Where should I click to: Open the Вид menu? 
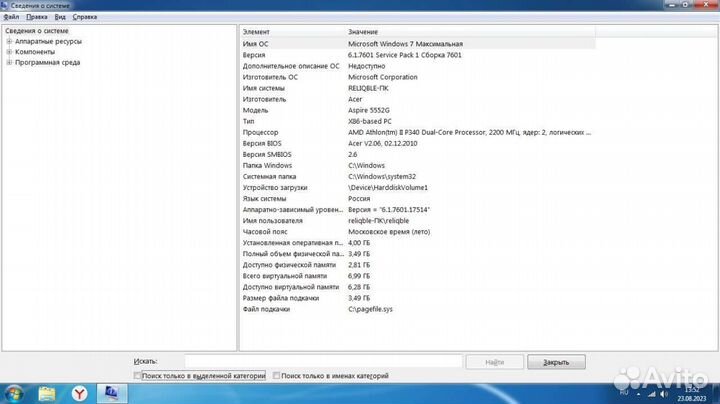tap(60, 17)
